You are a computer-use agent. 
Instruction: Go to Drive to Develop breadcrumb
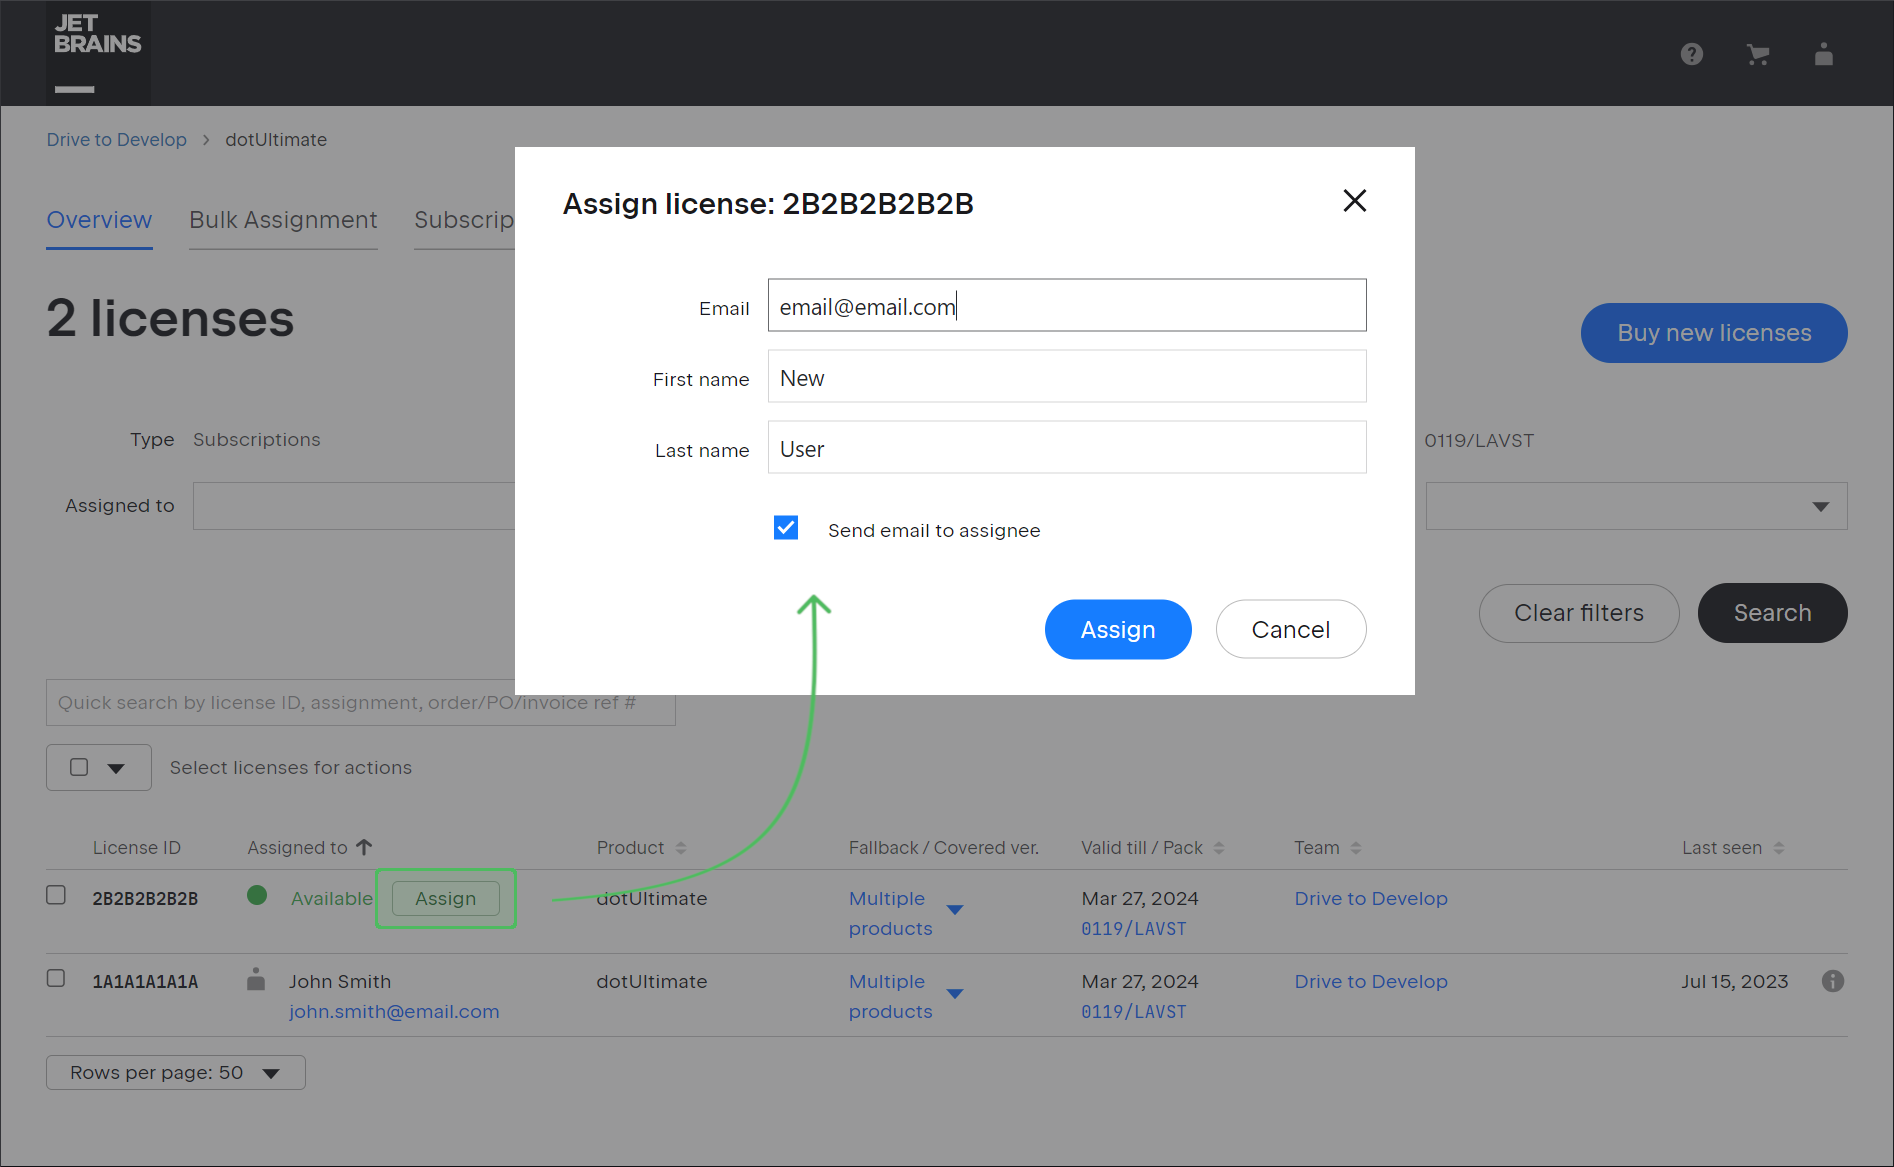pos(116,140)
